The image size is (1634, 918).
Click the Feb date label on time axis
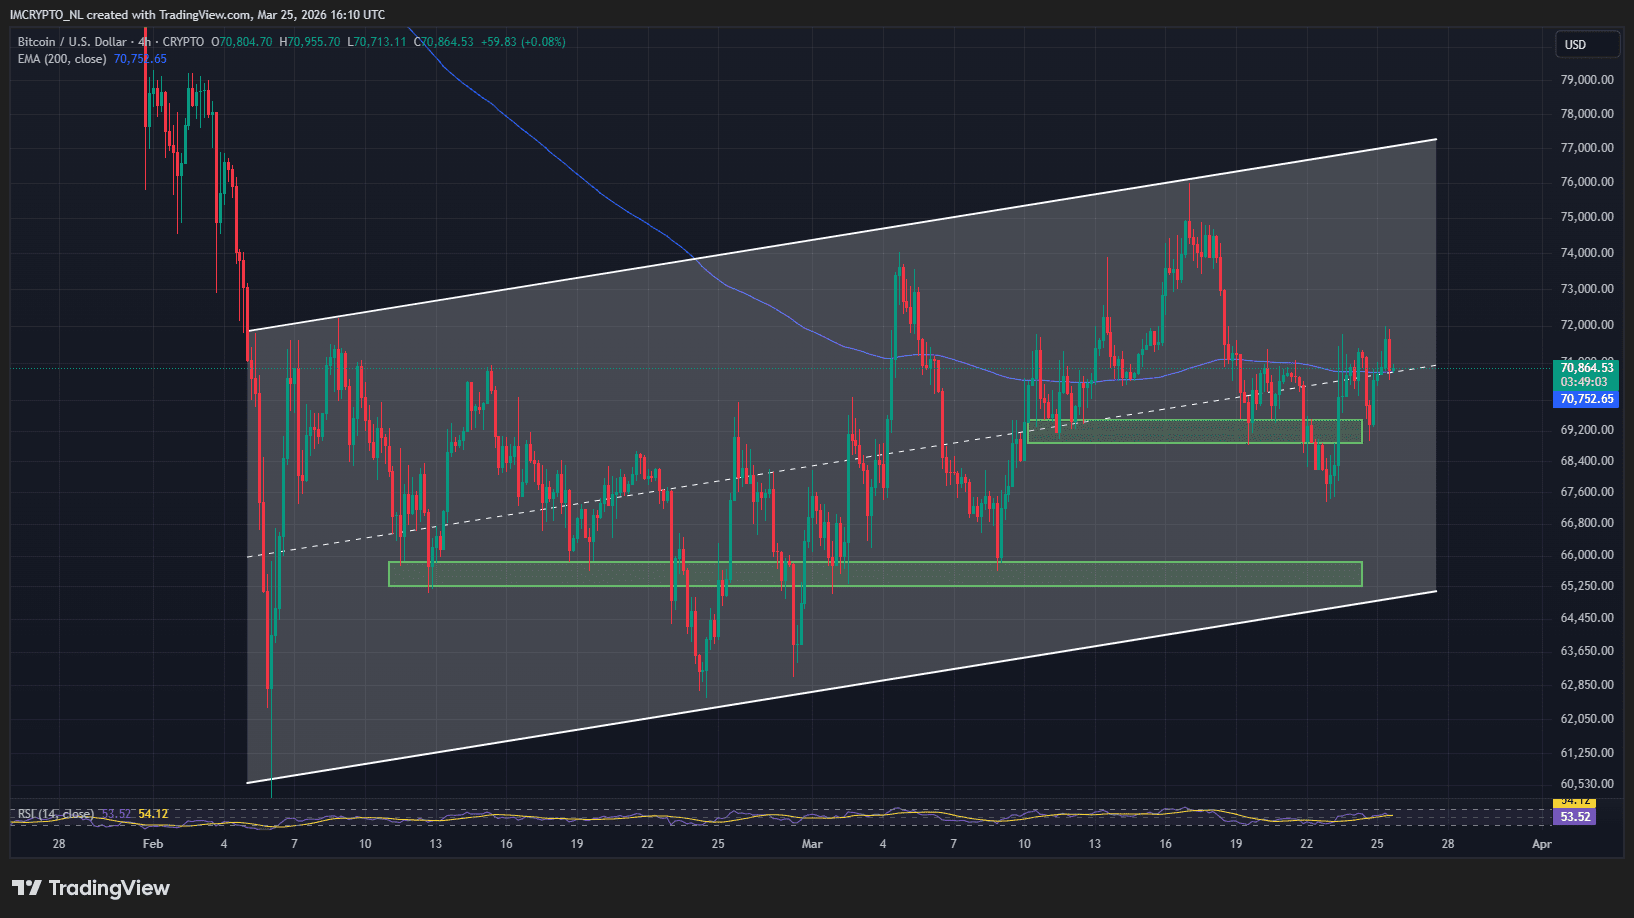point(153,844)
